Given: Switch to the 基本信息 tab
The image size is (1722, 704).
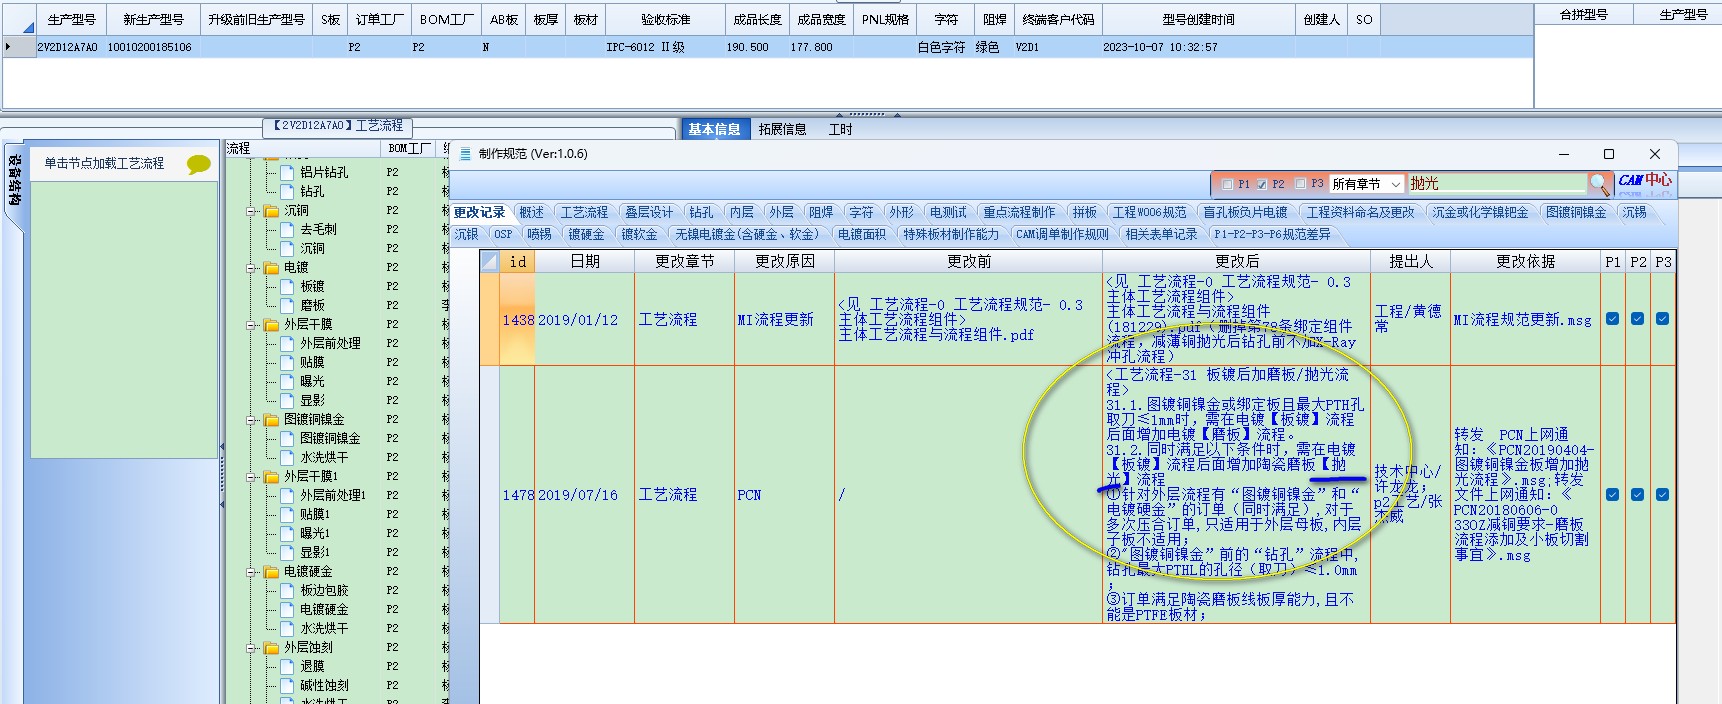Looking at the screenshot, I should pos(714,129).
